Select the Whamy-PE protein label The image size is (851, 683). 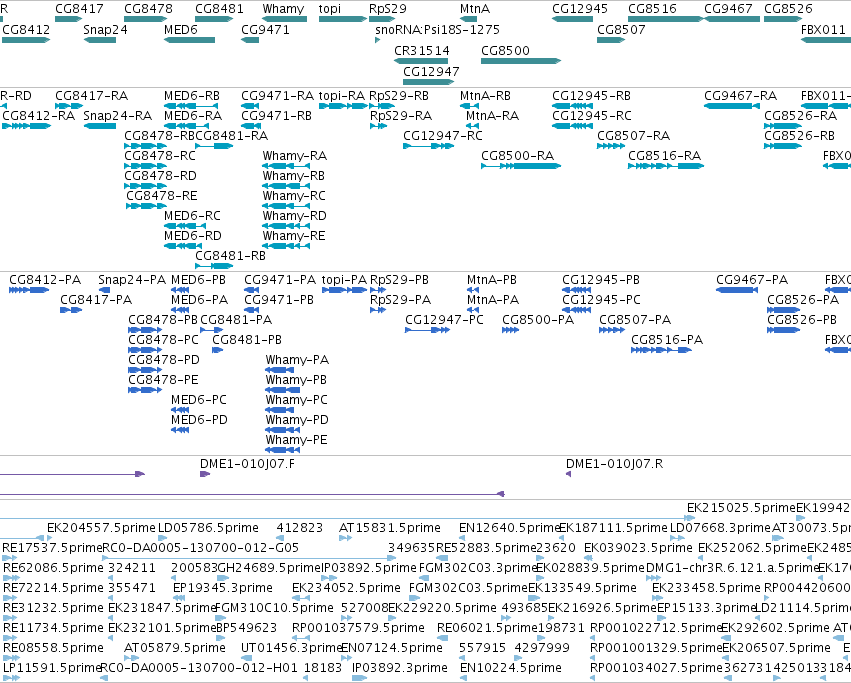297,440
